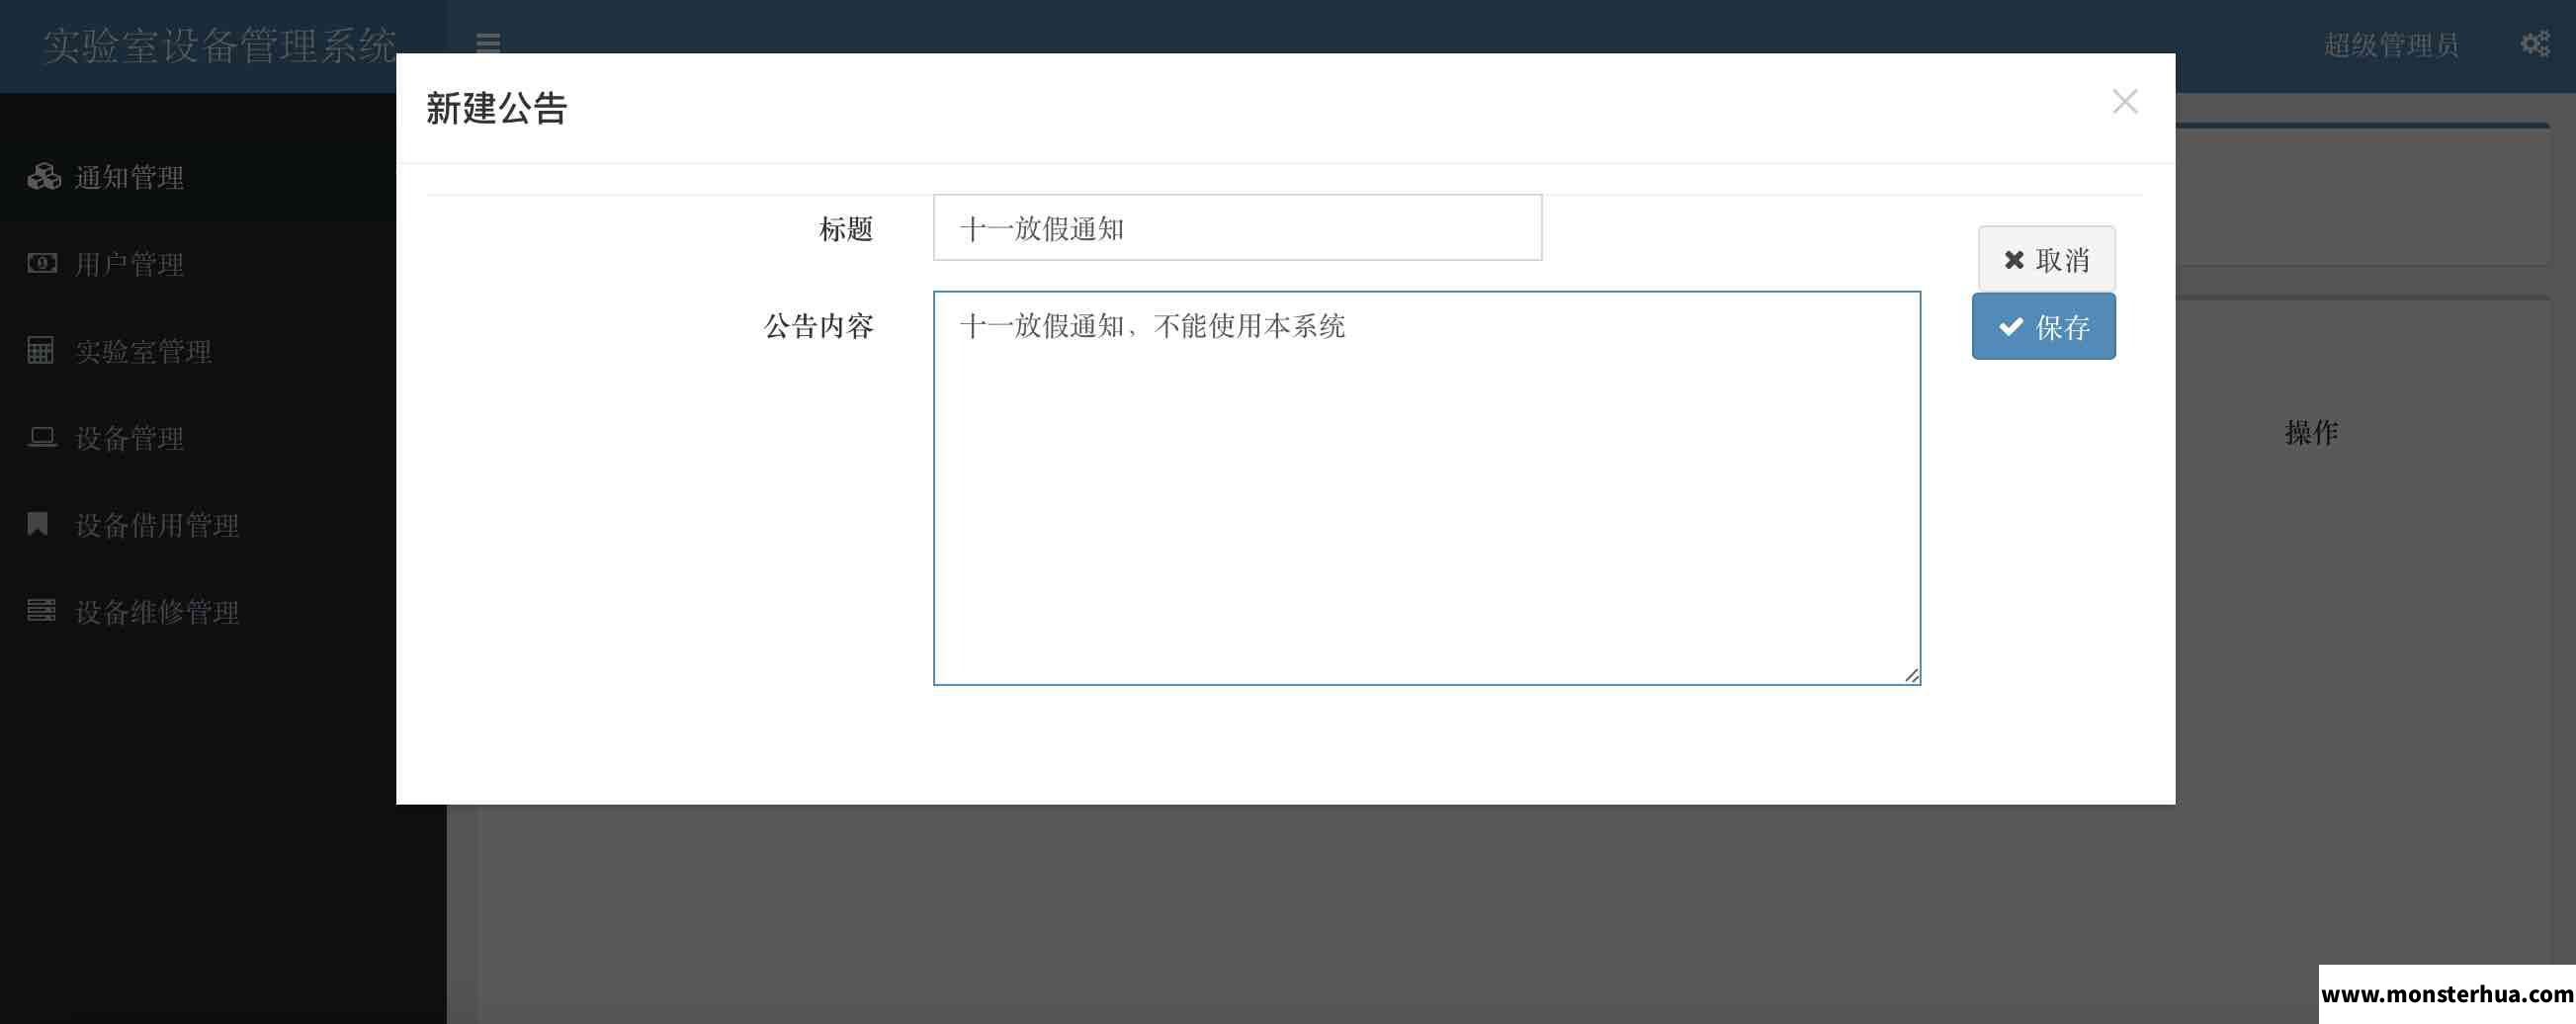Click the laptop icon beside 设备管理
This screenshot has width=2576, height=1024.
point(42,437)
